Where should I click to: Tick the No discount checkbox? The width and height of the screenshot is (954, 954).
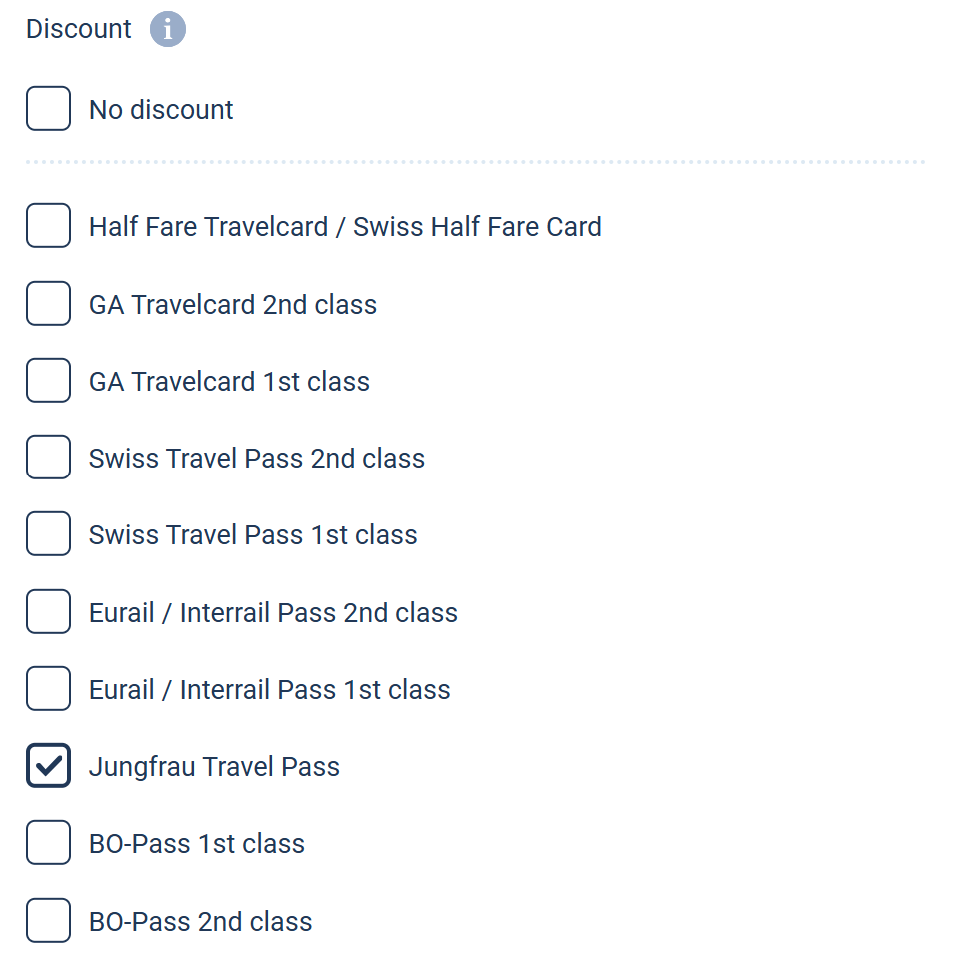48,109
